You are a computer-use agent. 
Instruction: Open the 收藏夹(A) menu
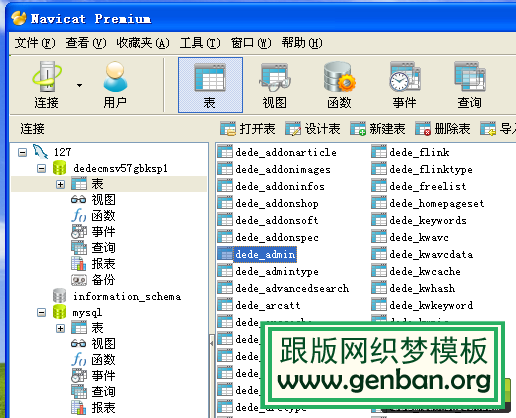click(x=143, y=43)
